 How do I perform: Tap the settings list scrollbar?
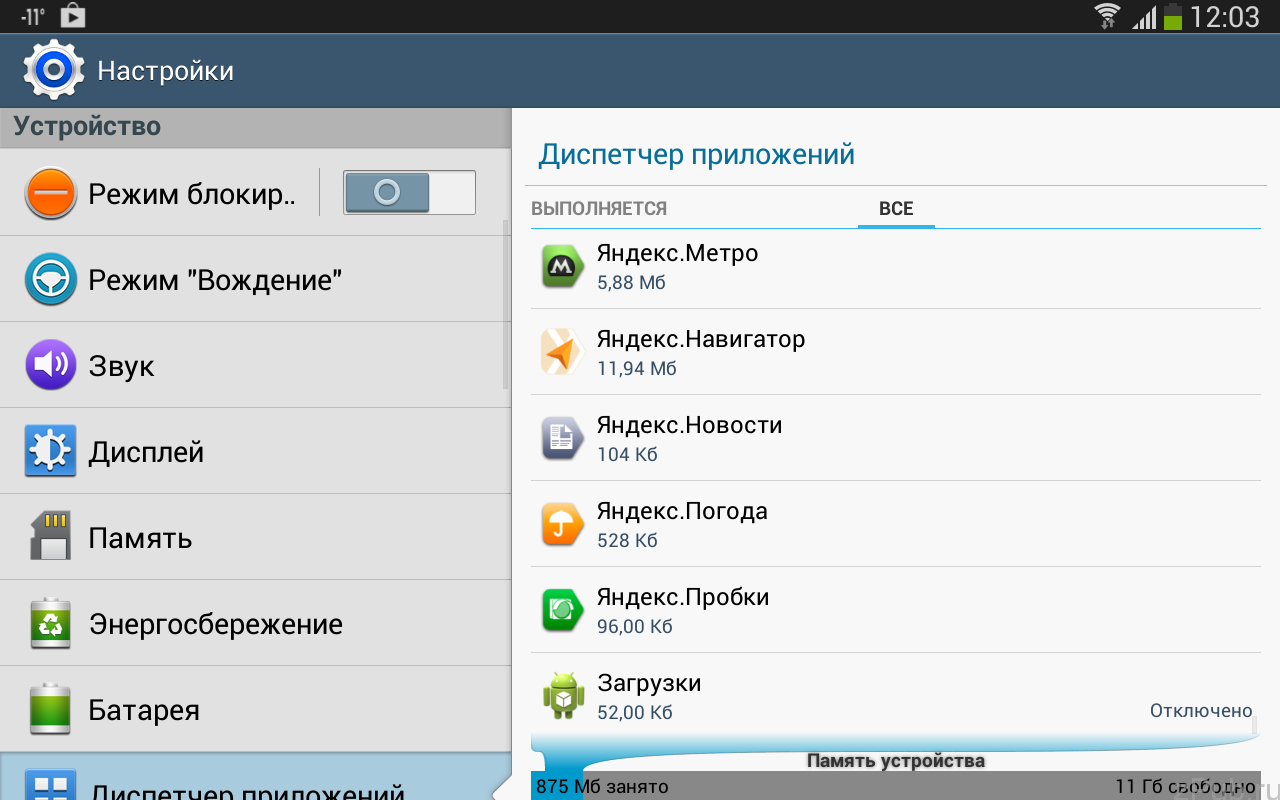coord(506,305)
